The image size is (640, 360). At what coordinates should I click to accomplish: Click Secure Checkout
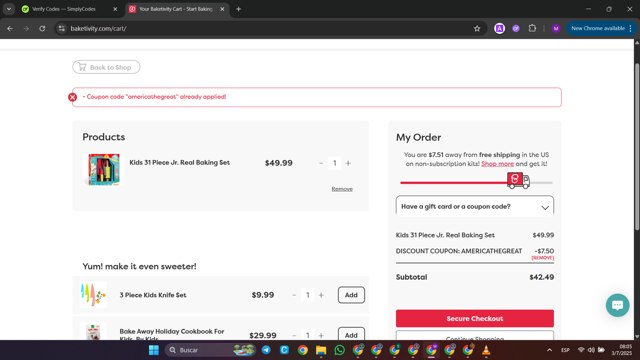point(475,318)
